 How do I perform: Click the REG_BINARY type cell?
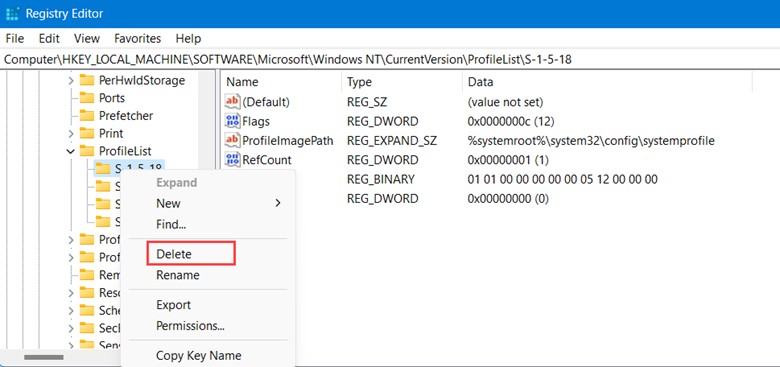pyautogui.click(x=381, y=179)
